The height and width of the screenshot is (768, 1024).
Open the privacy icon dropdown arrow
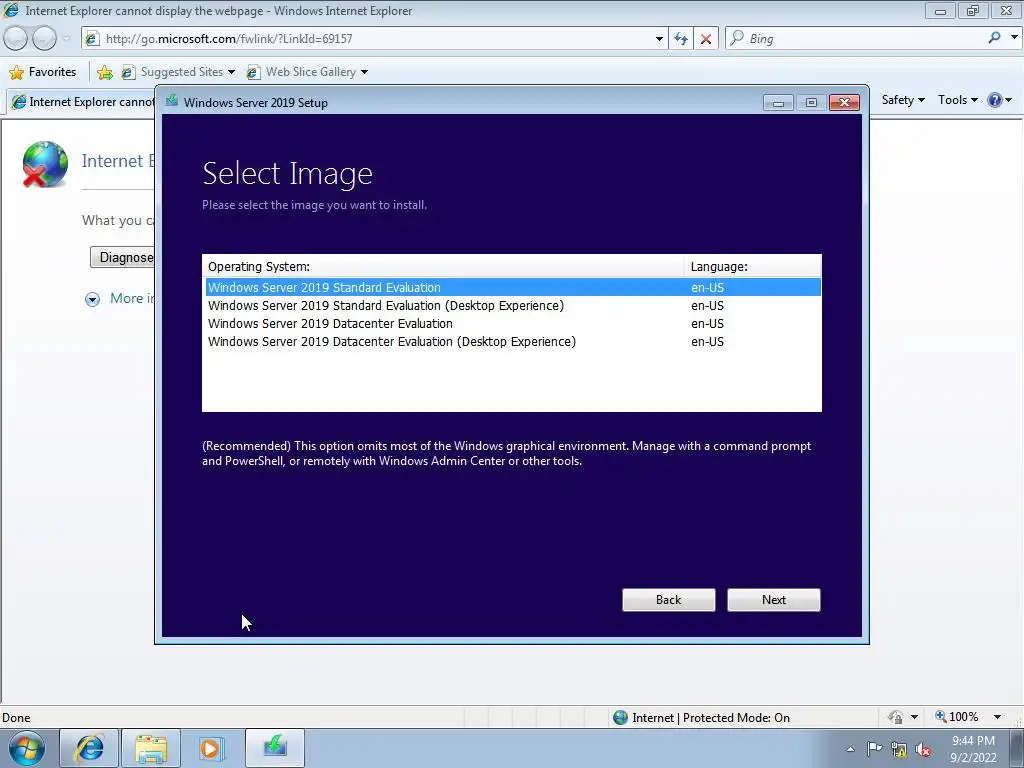coord(914,717)
